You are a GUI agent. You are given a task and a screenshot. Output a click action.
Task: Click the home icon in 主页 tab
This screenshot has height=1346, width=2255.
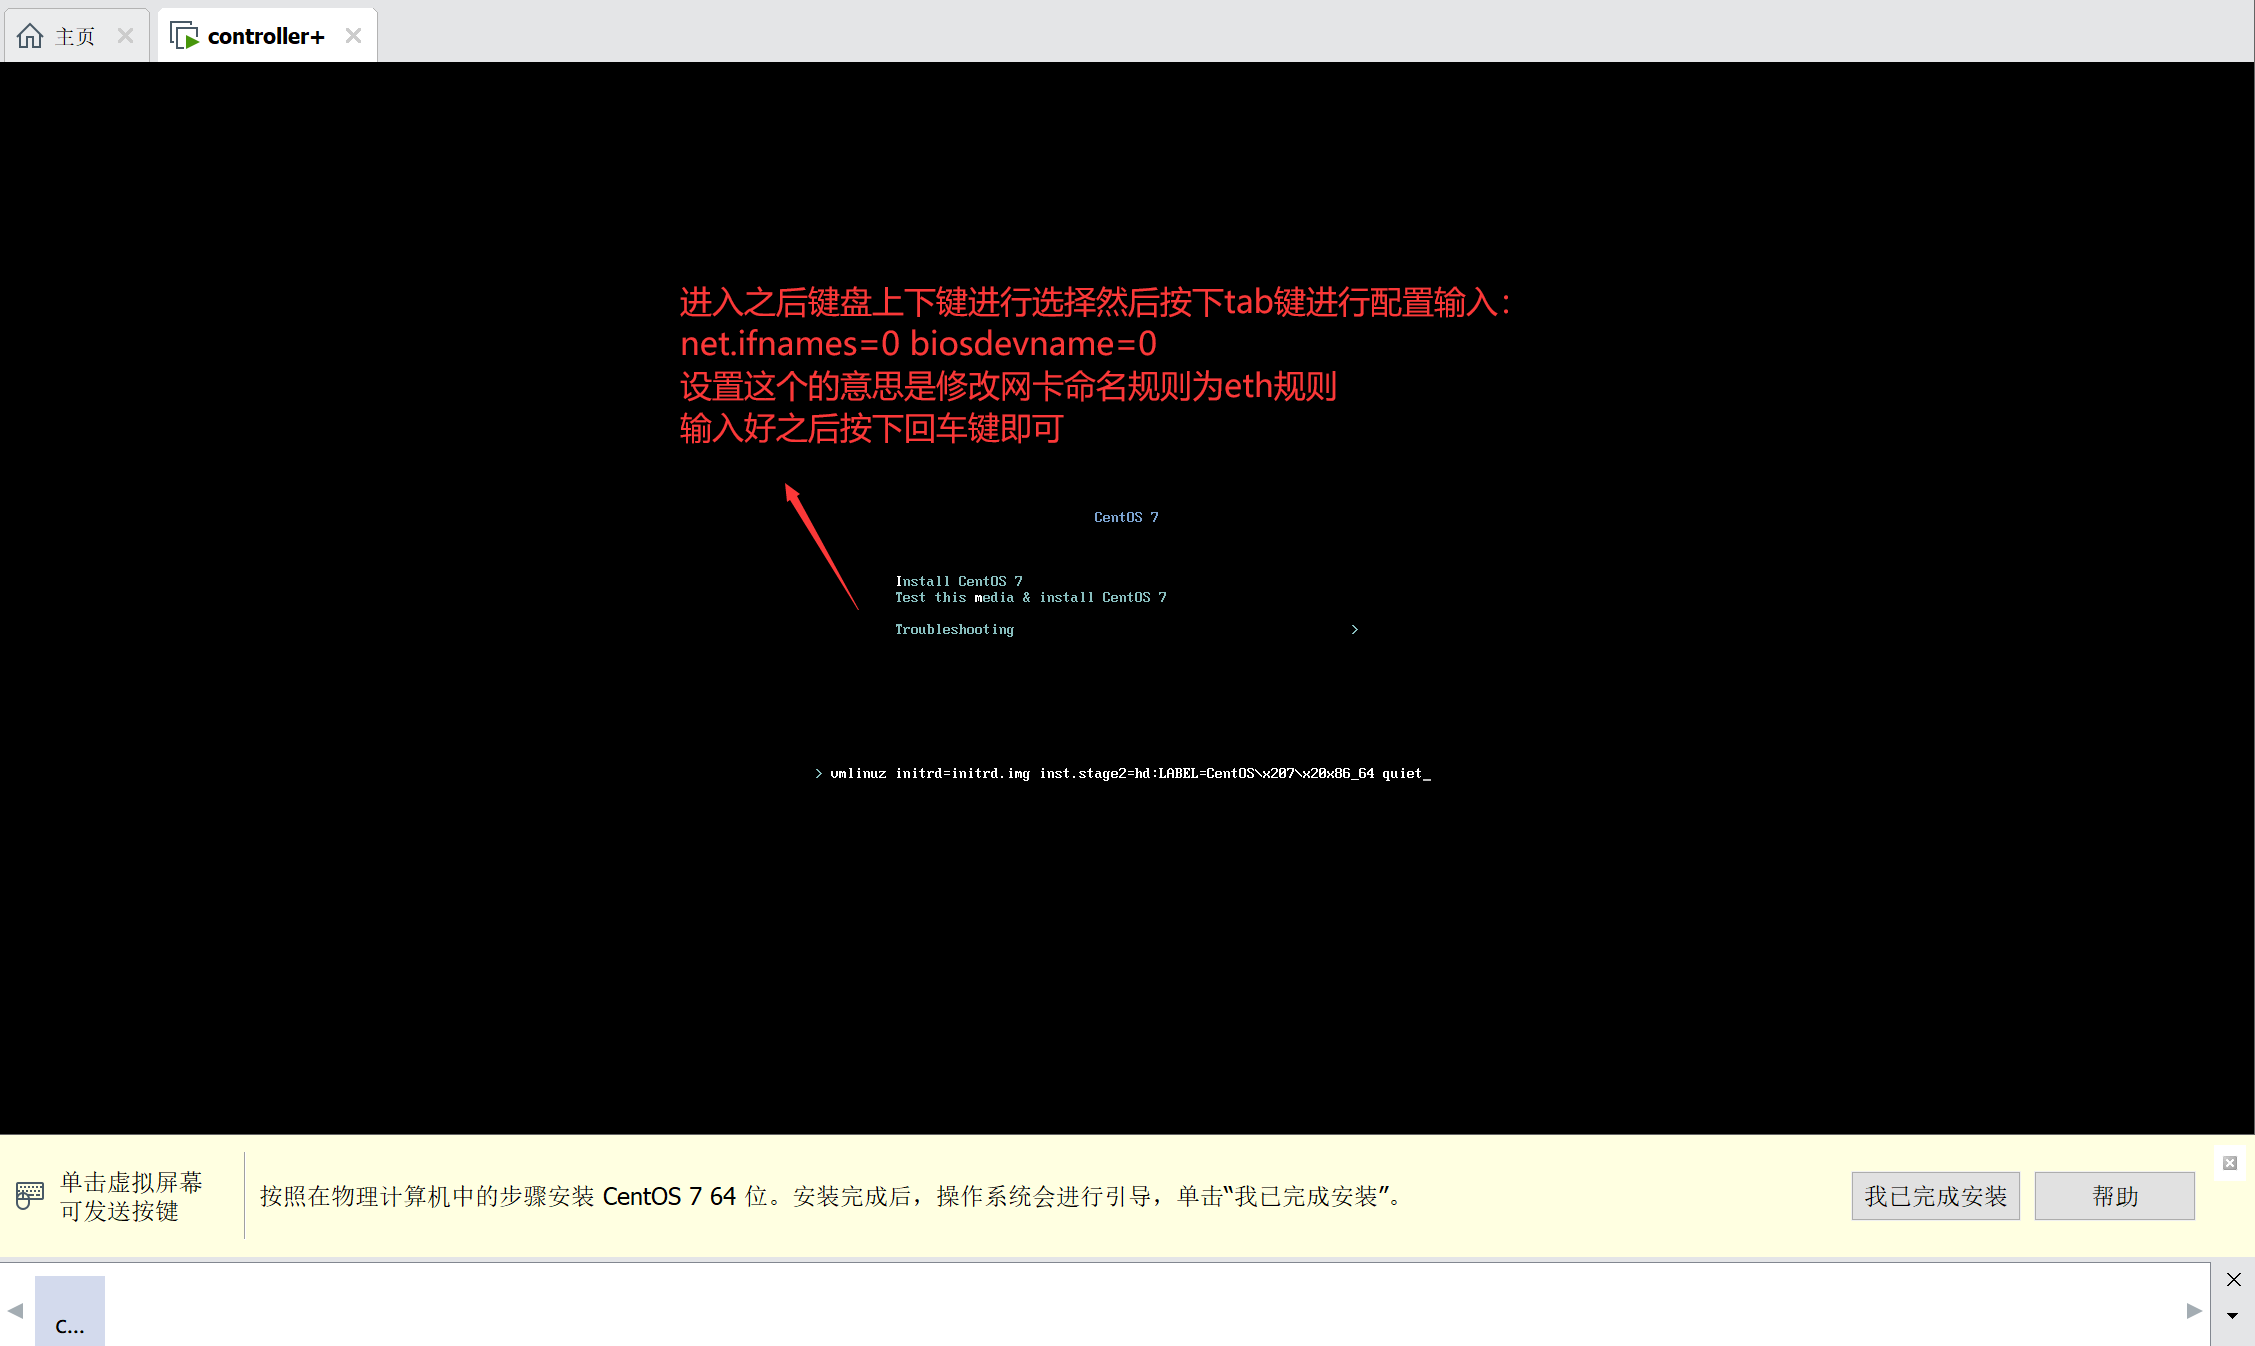(30, 36)
